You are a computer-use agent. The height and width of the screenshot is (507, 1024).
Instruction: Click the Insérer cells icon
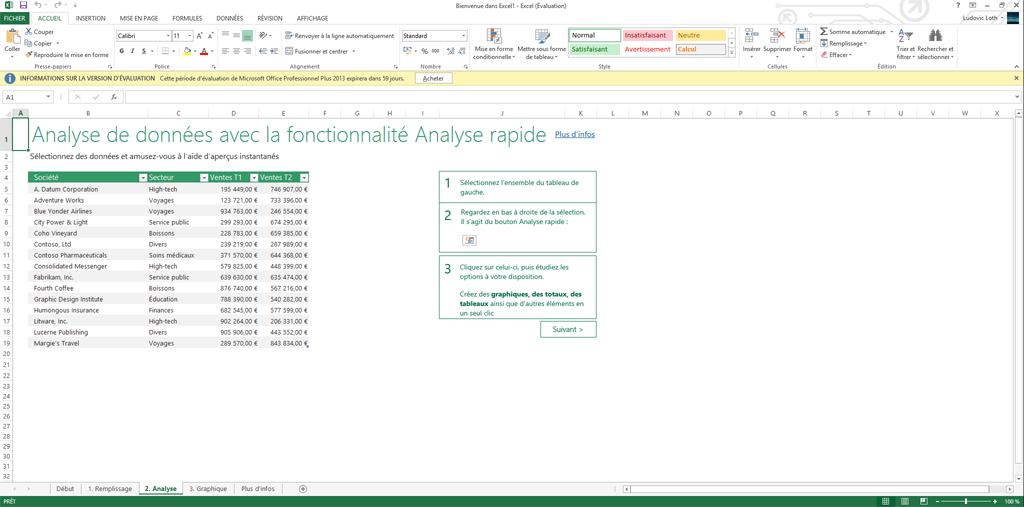click(751, 37)
